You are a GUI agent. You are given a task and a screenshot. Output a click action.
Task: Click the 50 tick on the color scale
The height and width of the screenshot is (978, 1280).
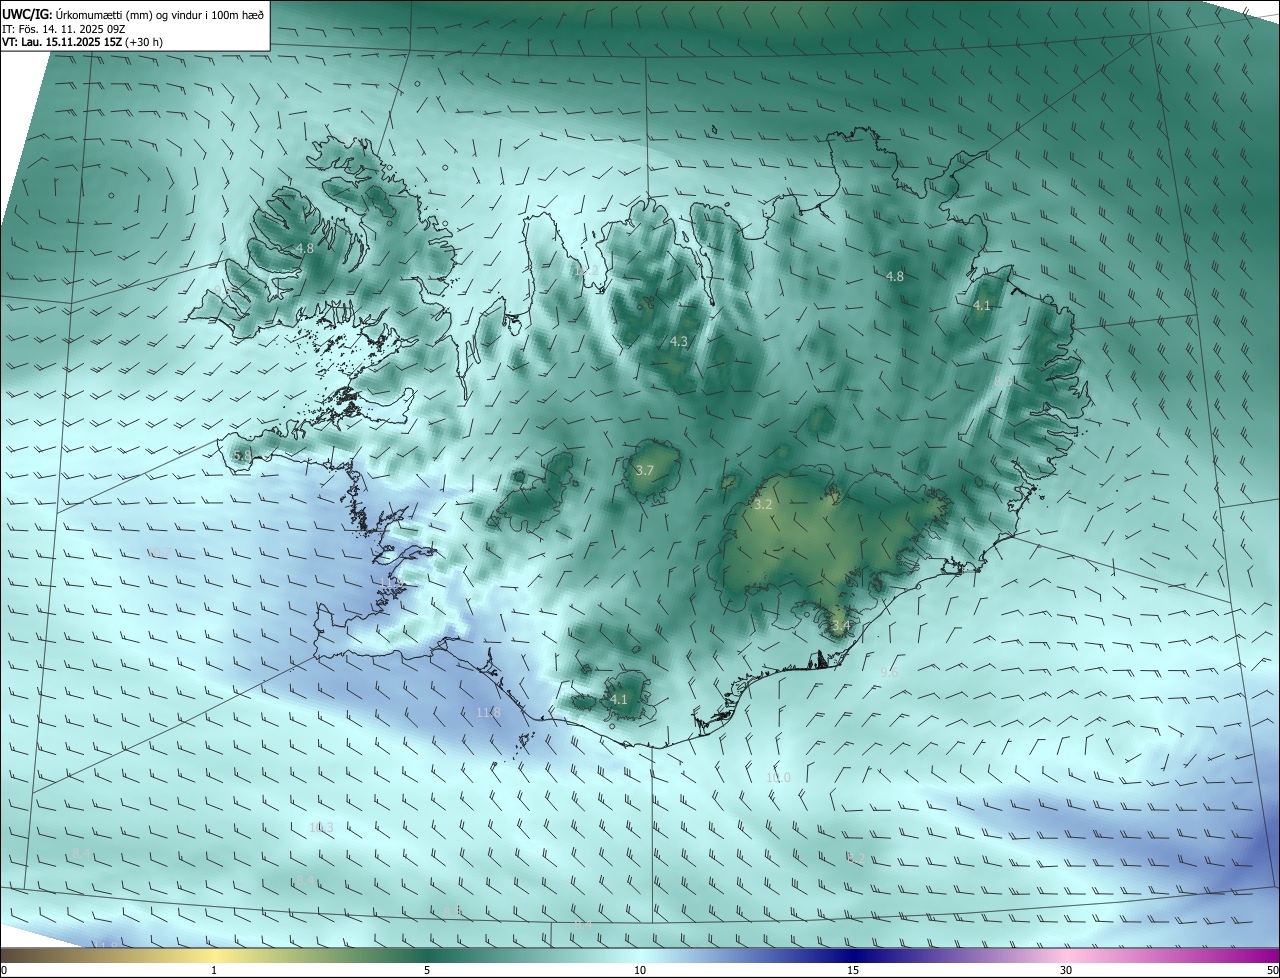pyautogui.click(x=1272, y=970)
